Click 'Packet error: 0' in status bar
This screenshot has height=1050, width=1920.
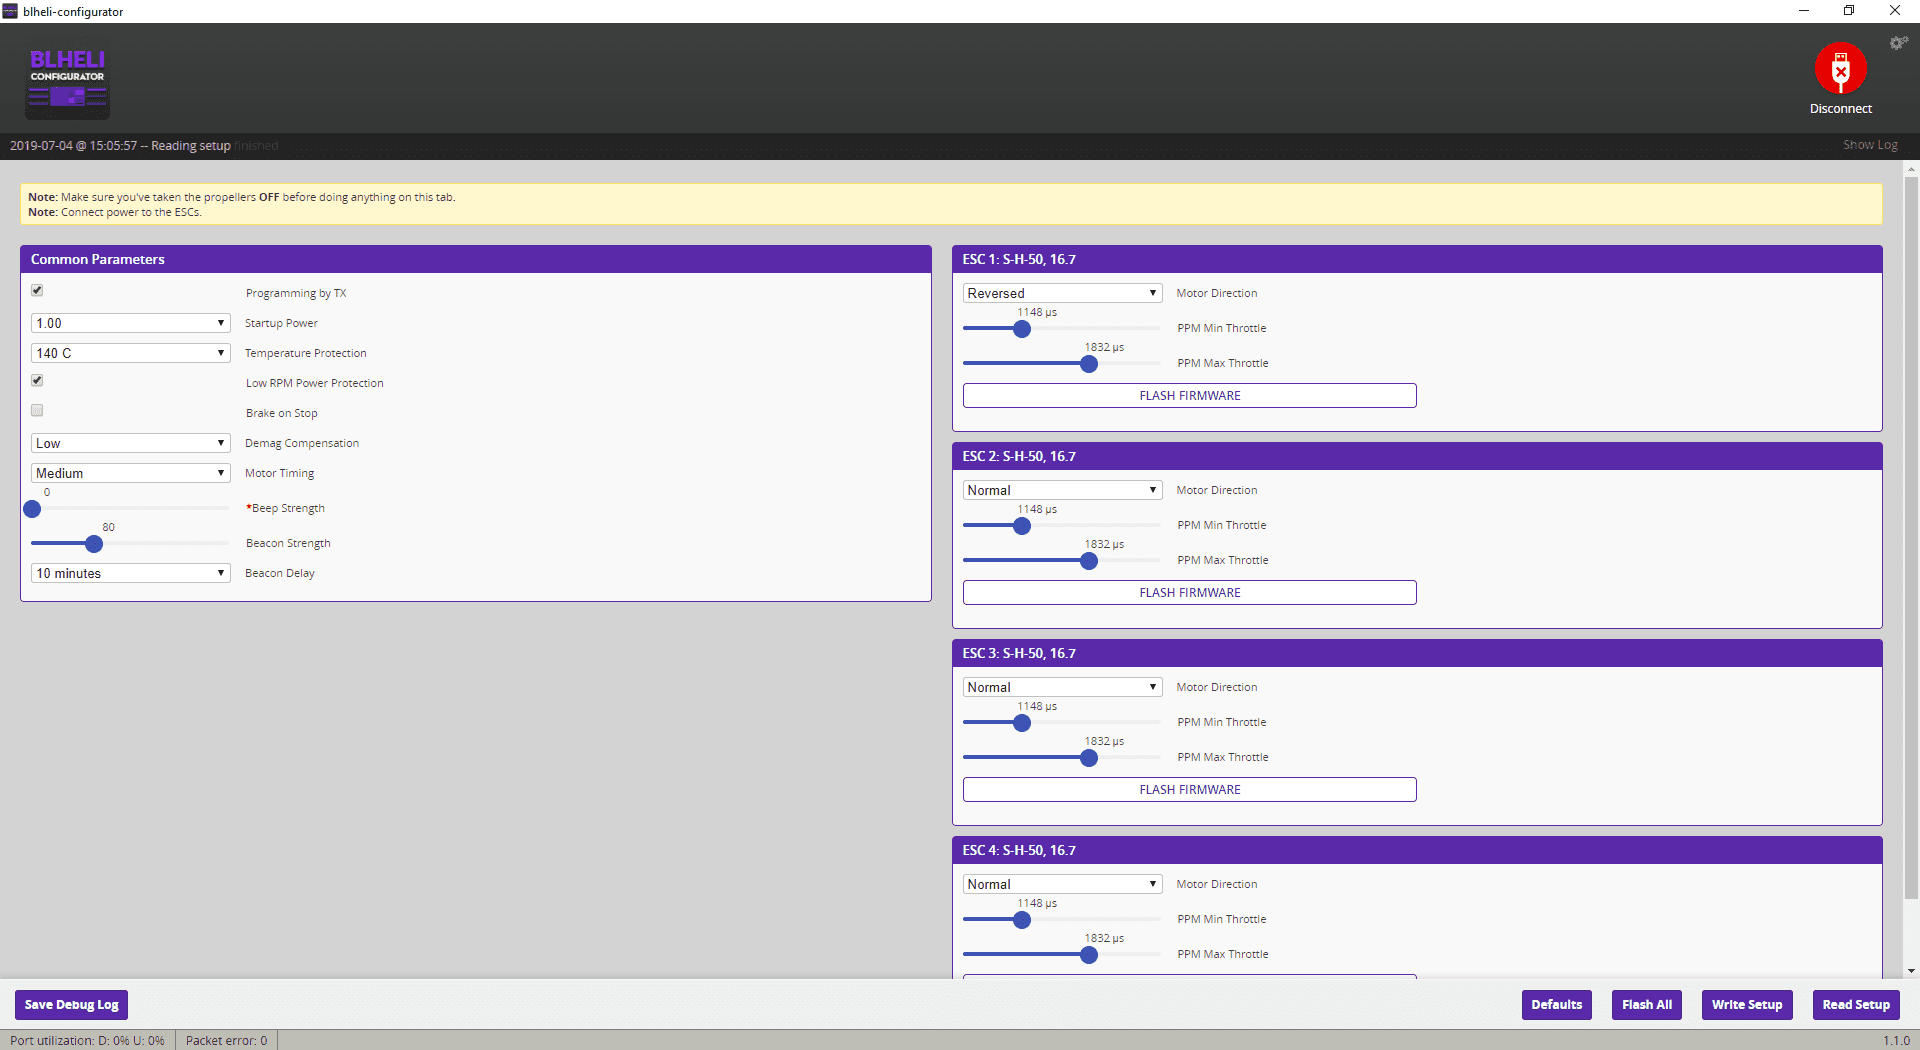pyautogui.click(x=227, y=1040)
